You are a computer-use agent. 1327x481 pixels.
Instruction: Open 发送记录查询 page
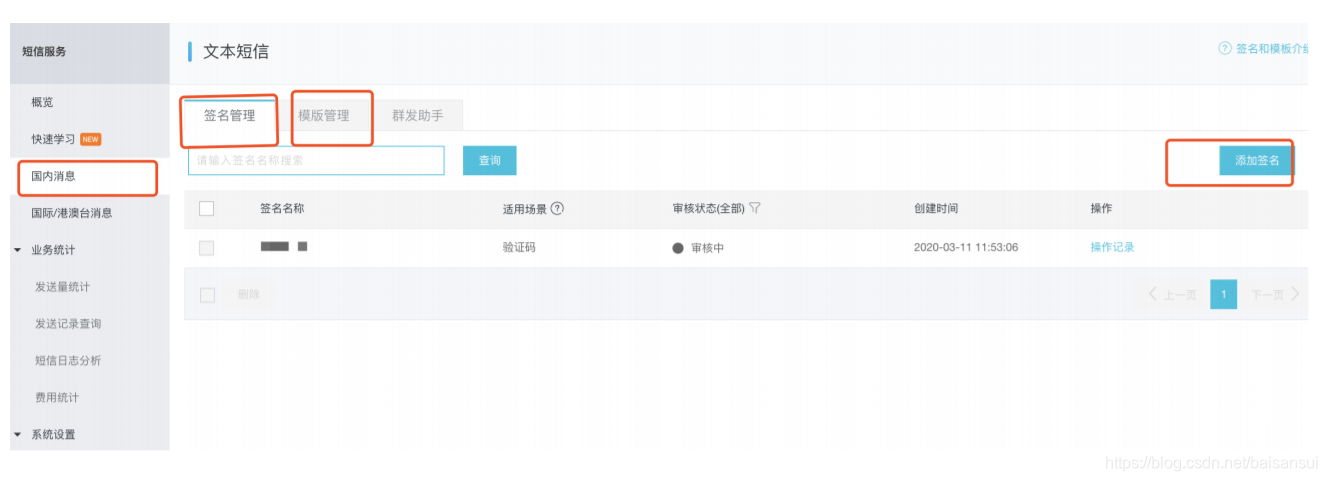[68, 324]
